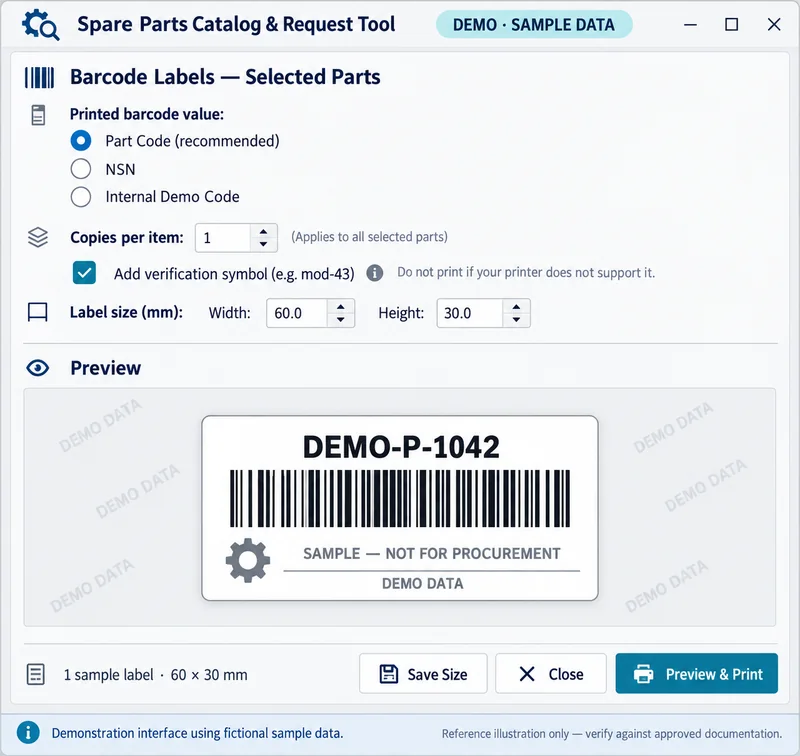Increase label Width with up arrow
This screenshot has width=800, height=756.
tap(340, 307)
